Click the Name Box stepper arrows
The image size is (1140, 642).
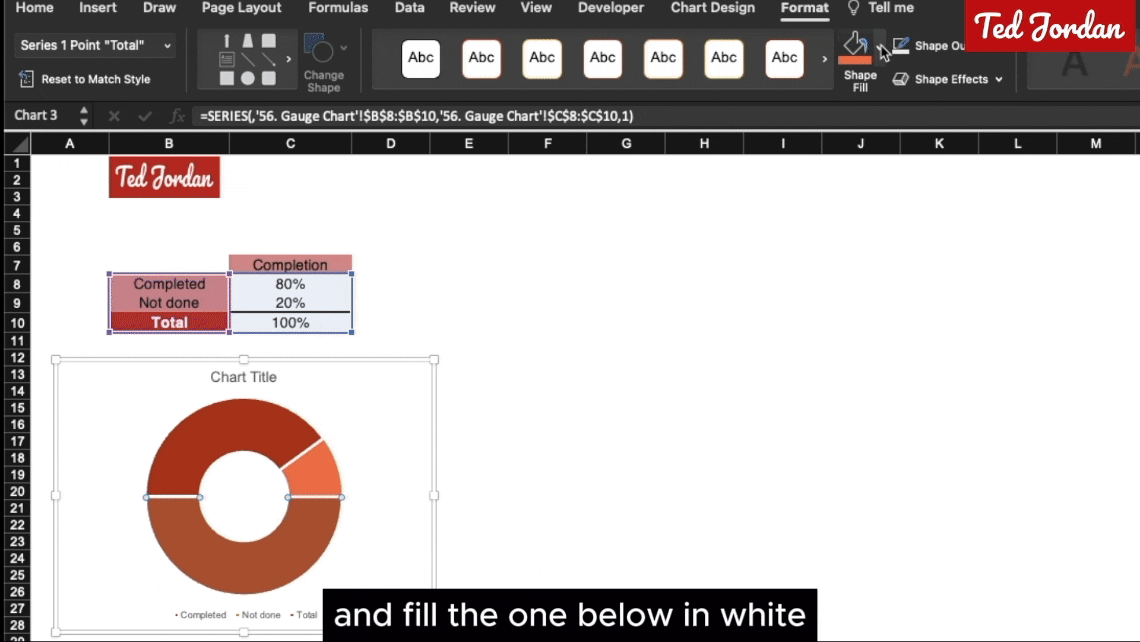[84, 116]
